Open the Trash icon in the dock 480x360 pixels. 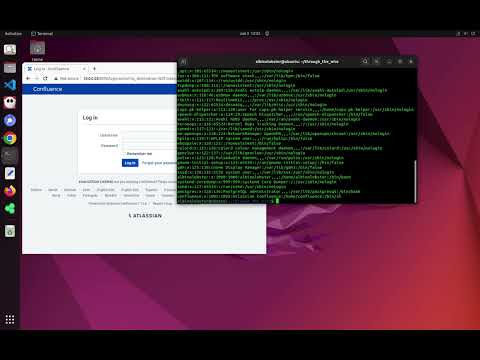10,231
